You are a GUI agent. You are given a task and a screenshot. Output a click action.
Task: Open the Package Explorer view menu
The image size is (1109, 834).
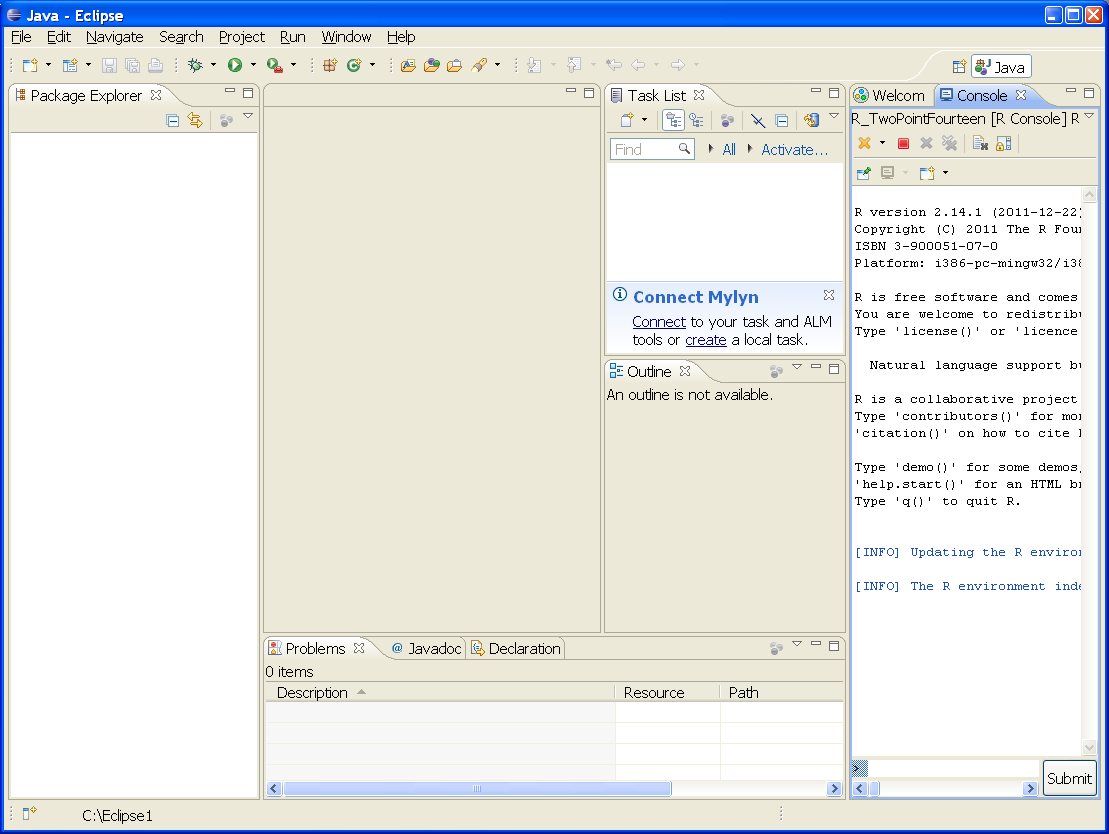(x=248, y=116)
